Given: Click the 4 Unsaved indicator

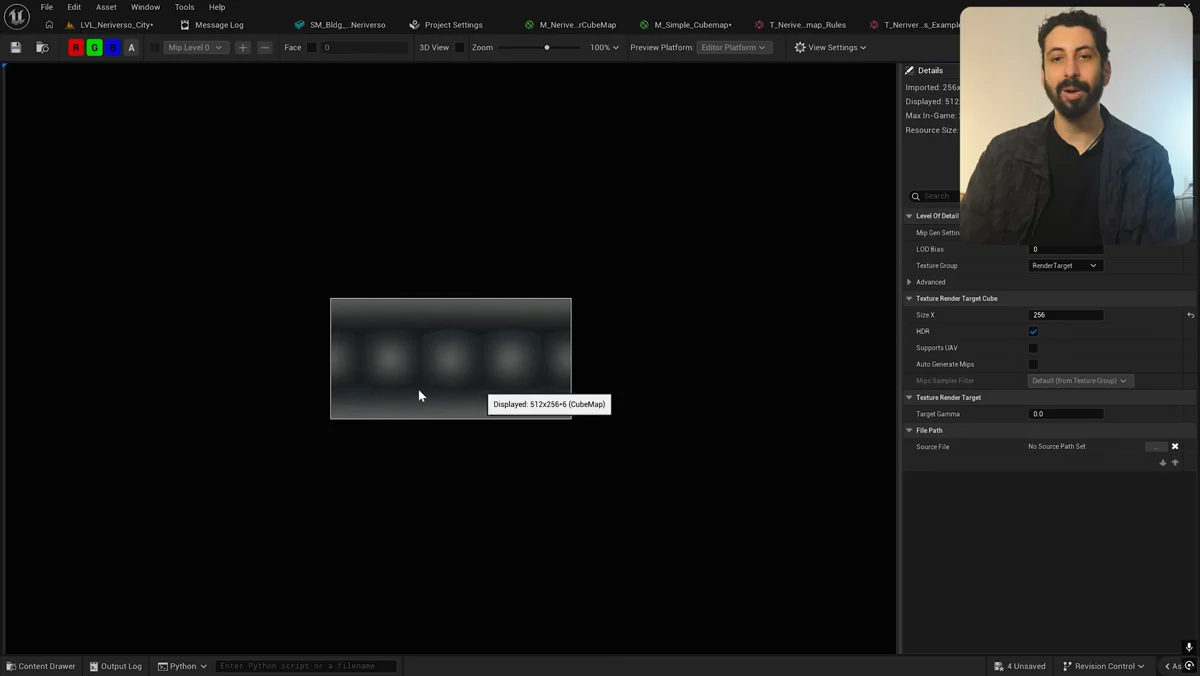Looking at the screenshot, I should tap(1020, 666).
